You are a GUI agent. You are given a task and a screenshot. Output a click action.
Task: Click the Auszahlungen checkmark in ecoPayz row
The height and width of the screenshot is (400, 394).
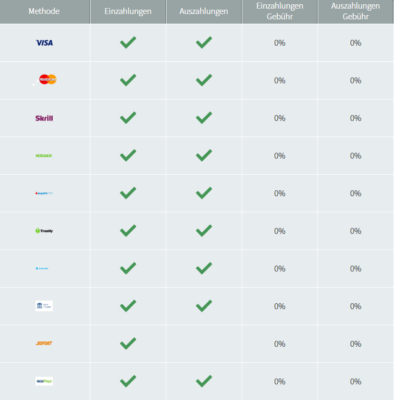[x=204, y=381]
